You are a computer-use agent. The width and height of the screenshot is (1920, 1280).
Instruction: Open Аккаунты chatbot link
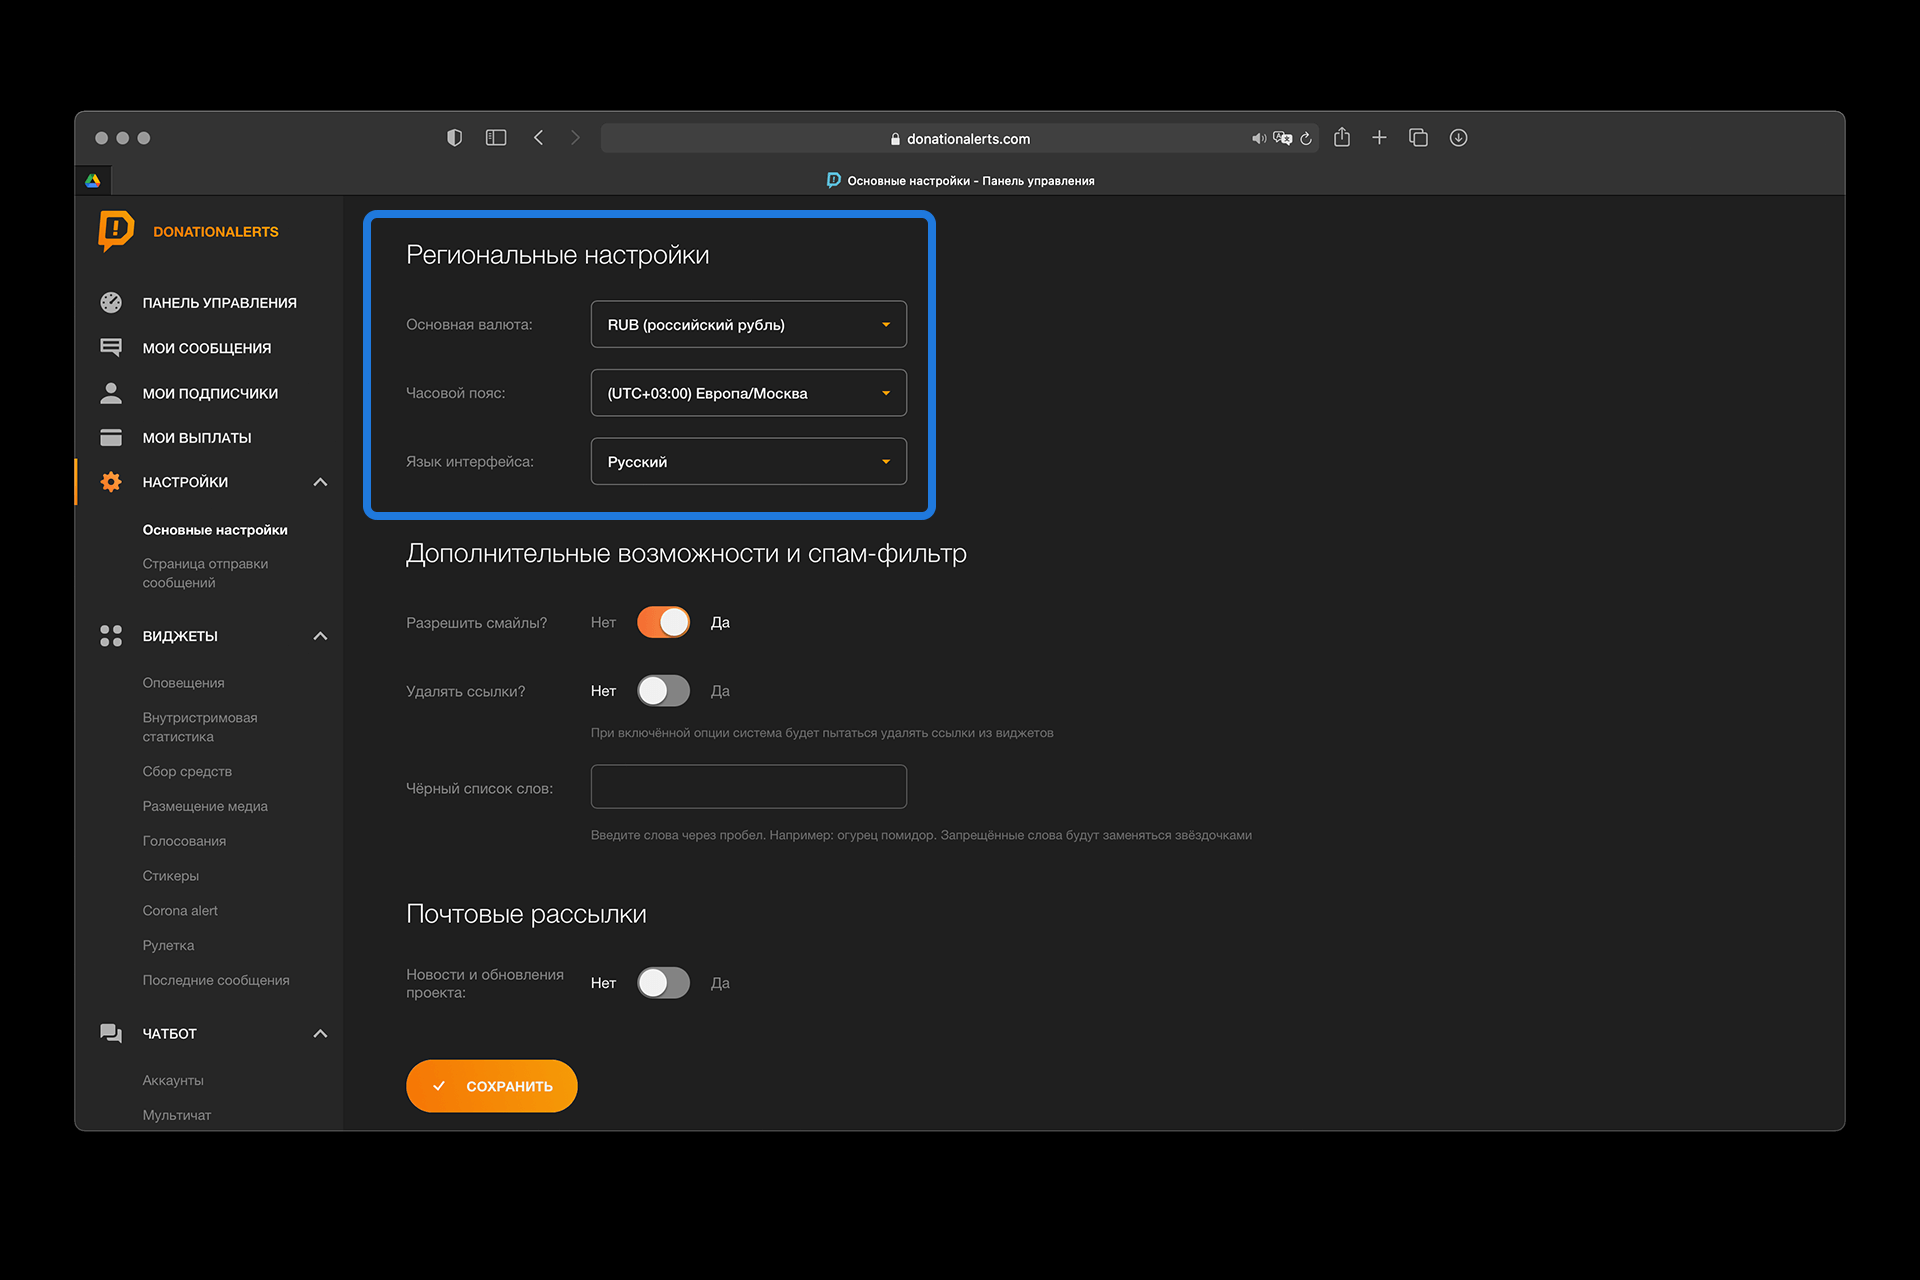(173, 1080)
